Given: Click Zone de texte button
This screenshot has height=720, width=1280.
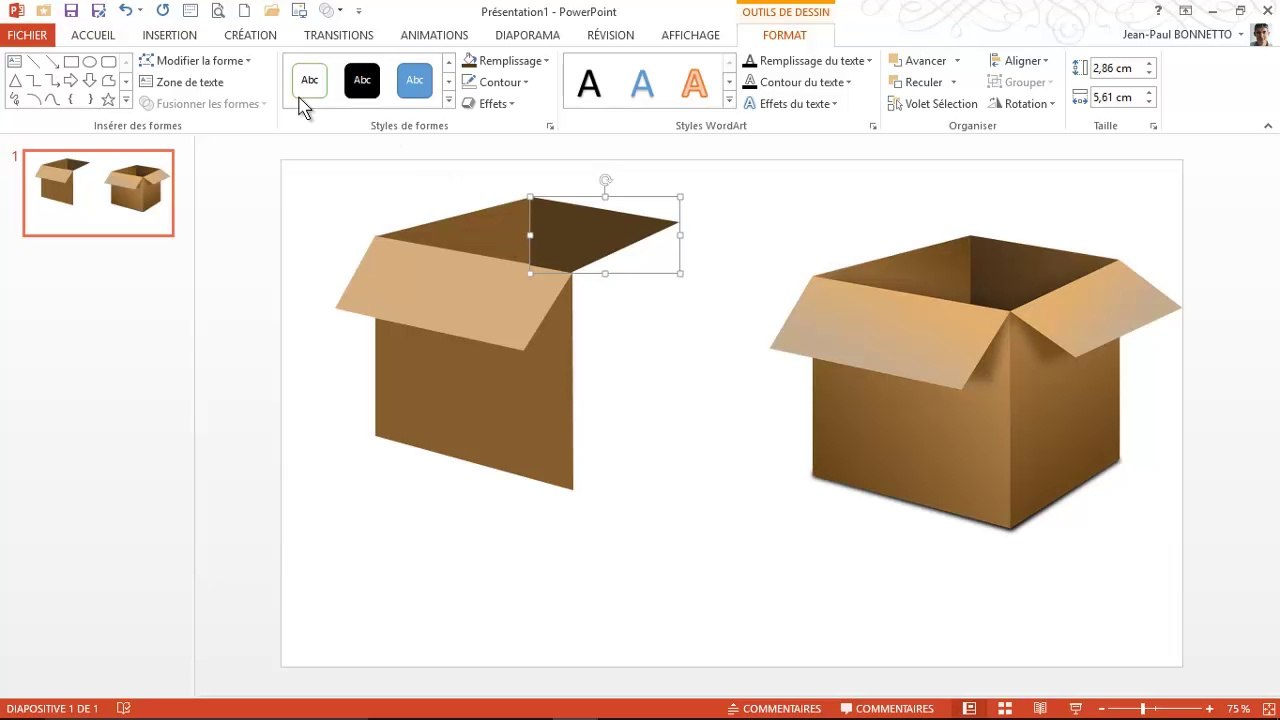Looking at the screenshot, I should click(x=181, y=82).
